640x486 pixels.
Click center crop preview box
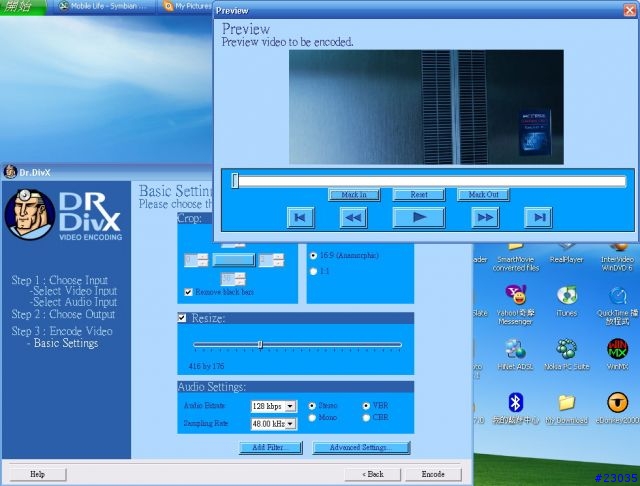point(233,260)
